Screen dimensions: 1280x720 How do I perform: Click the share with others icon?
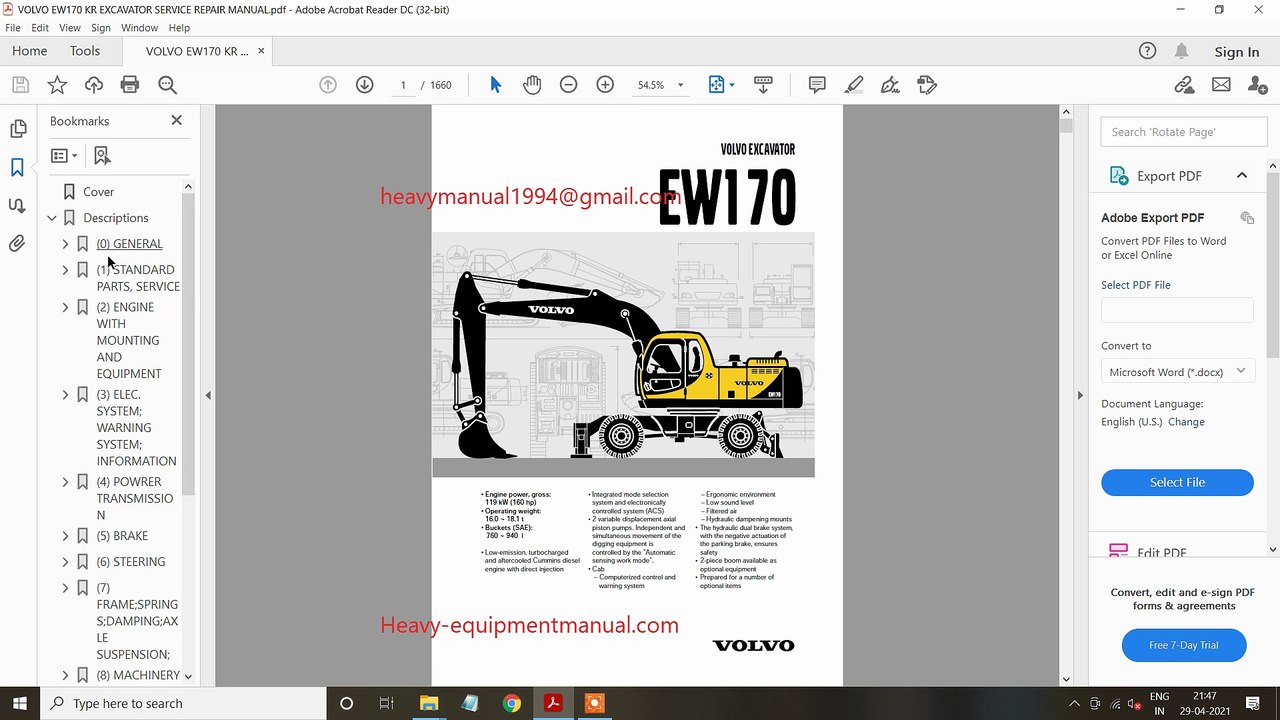[x=1258, y=85]
